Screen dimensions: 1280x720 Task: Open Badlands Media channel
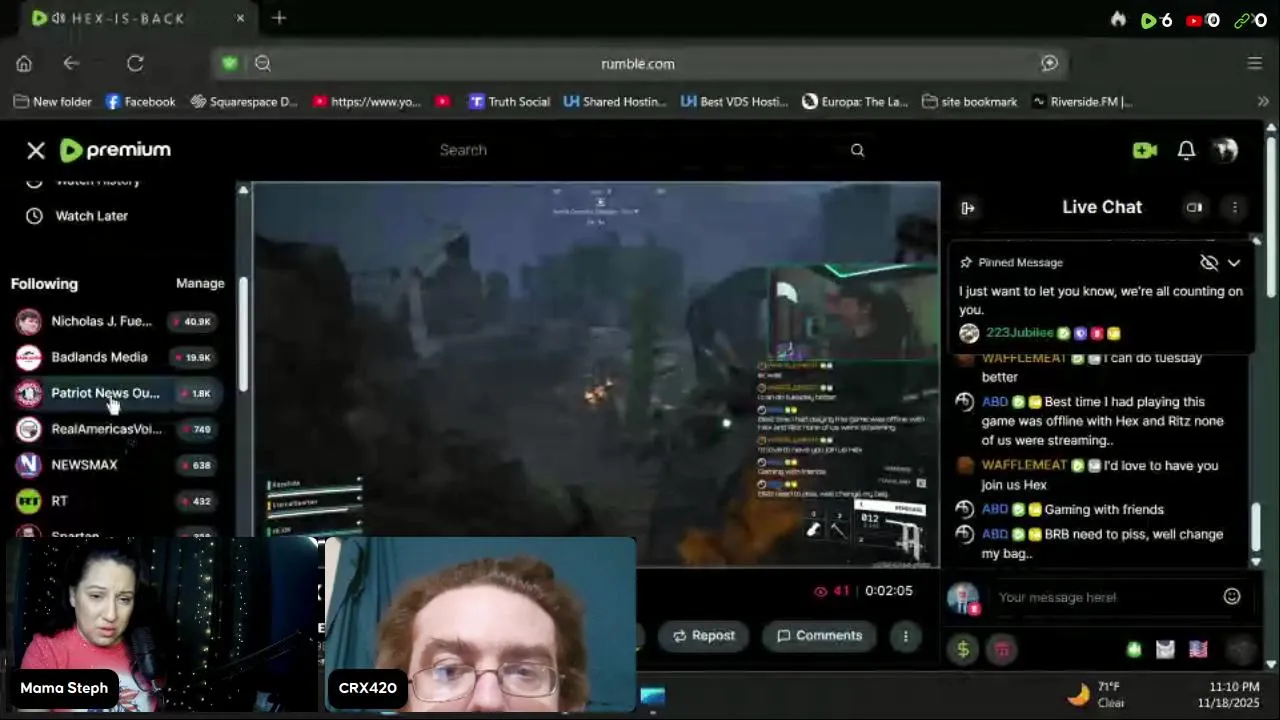click(116, 357)
